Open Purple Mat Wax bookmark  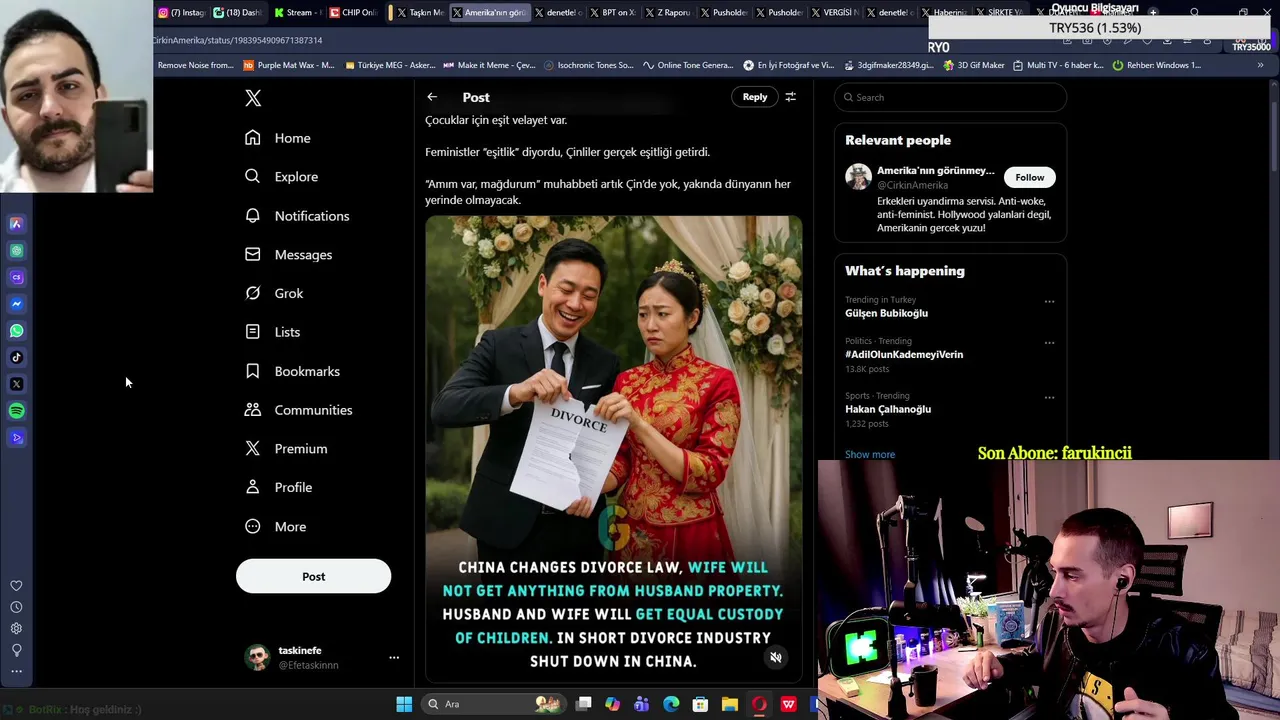point(289,65)
